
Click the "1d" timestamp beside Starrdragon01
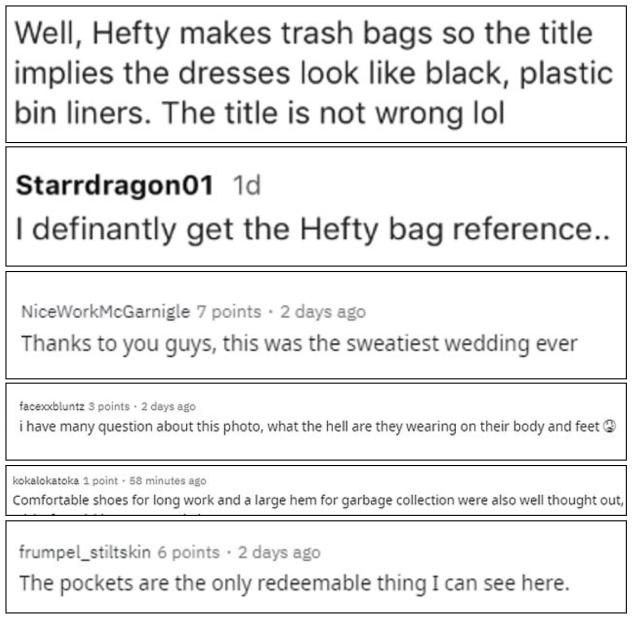tap(246, 187)
